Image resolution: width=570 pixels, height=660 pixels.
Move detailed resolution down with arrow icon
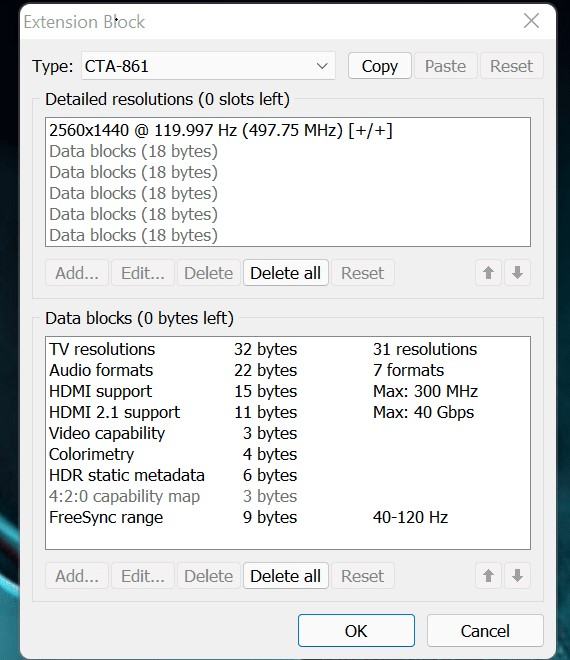(x=517, y=273)
